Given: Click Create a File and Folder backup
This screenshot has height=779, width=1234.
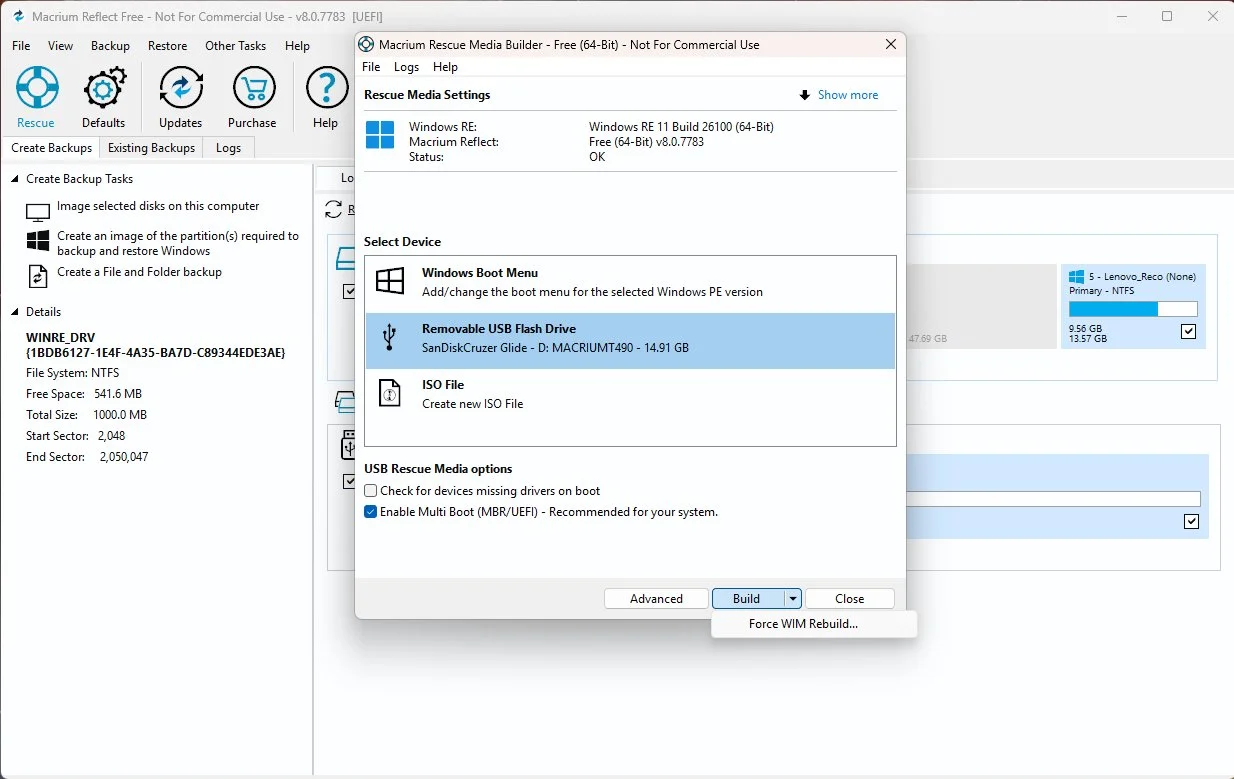Looking at the screenshot, I should [x=139, y=272].
